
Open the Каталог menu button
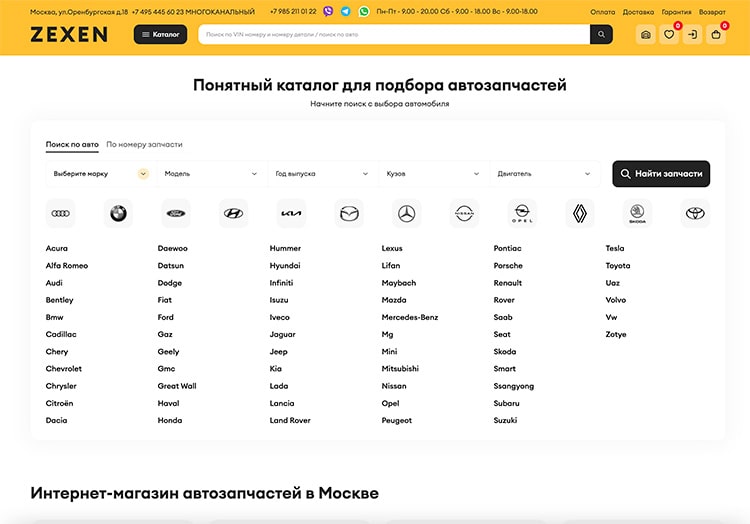(160, 34)
